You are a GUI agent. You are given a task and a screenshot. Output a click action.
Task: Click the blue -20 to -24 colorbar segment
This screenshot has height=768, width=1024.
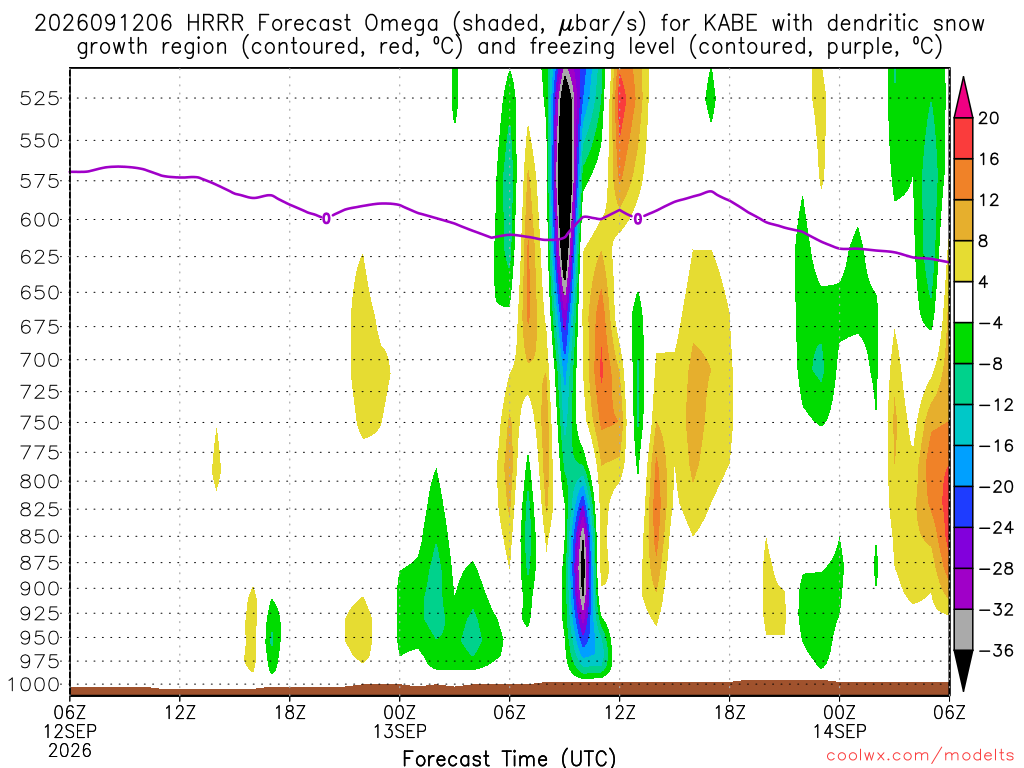[963, 507]
